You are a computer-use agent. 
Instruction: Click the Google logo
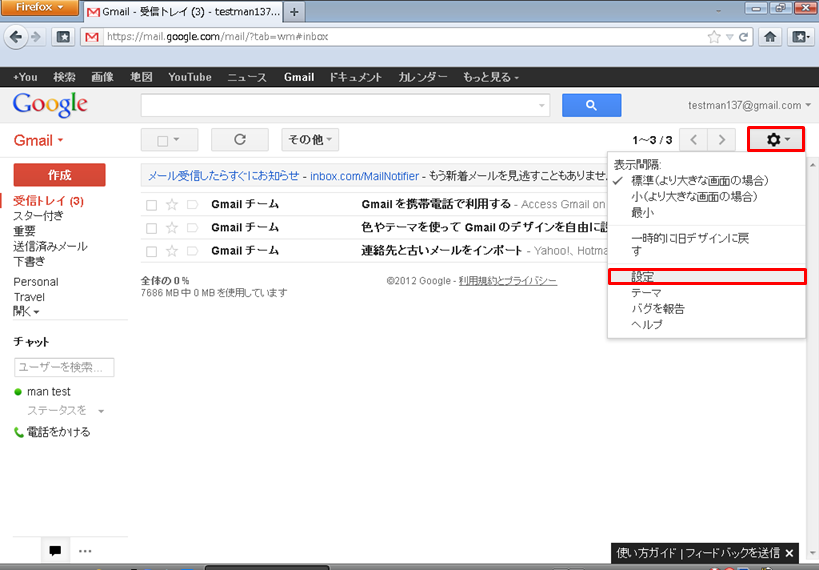pyautogui.click(x=50, y=105)
